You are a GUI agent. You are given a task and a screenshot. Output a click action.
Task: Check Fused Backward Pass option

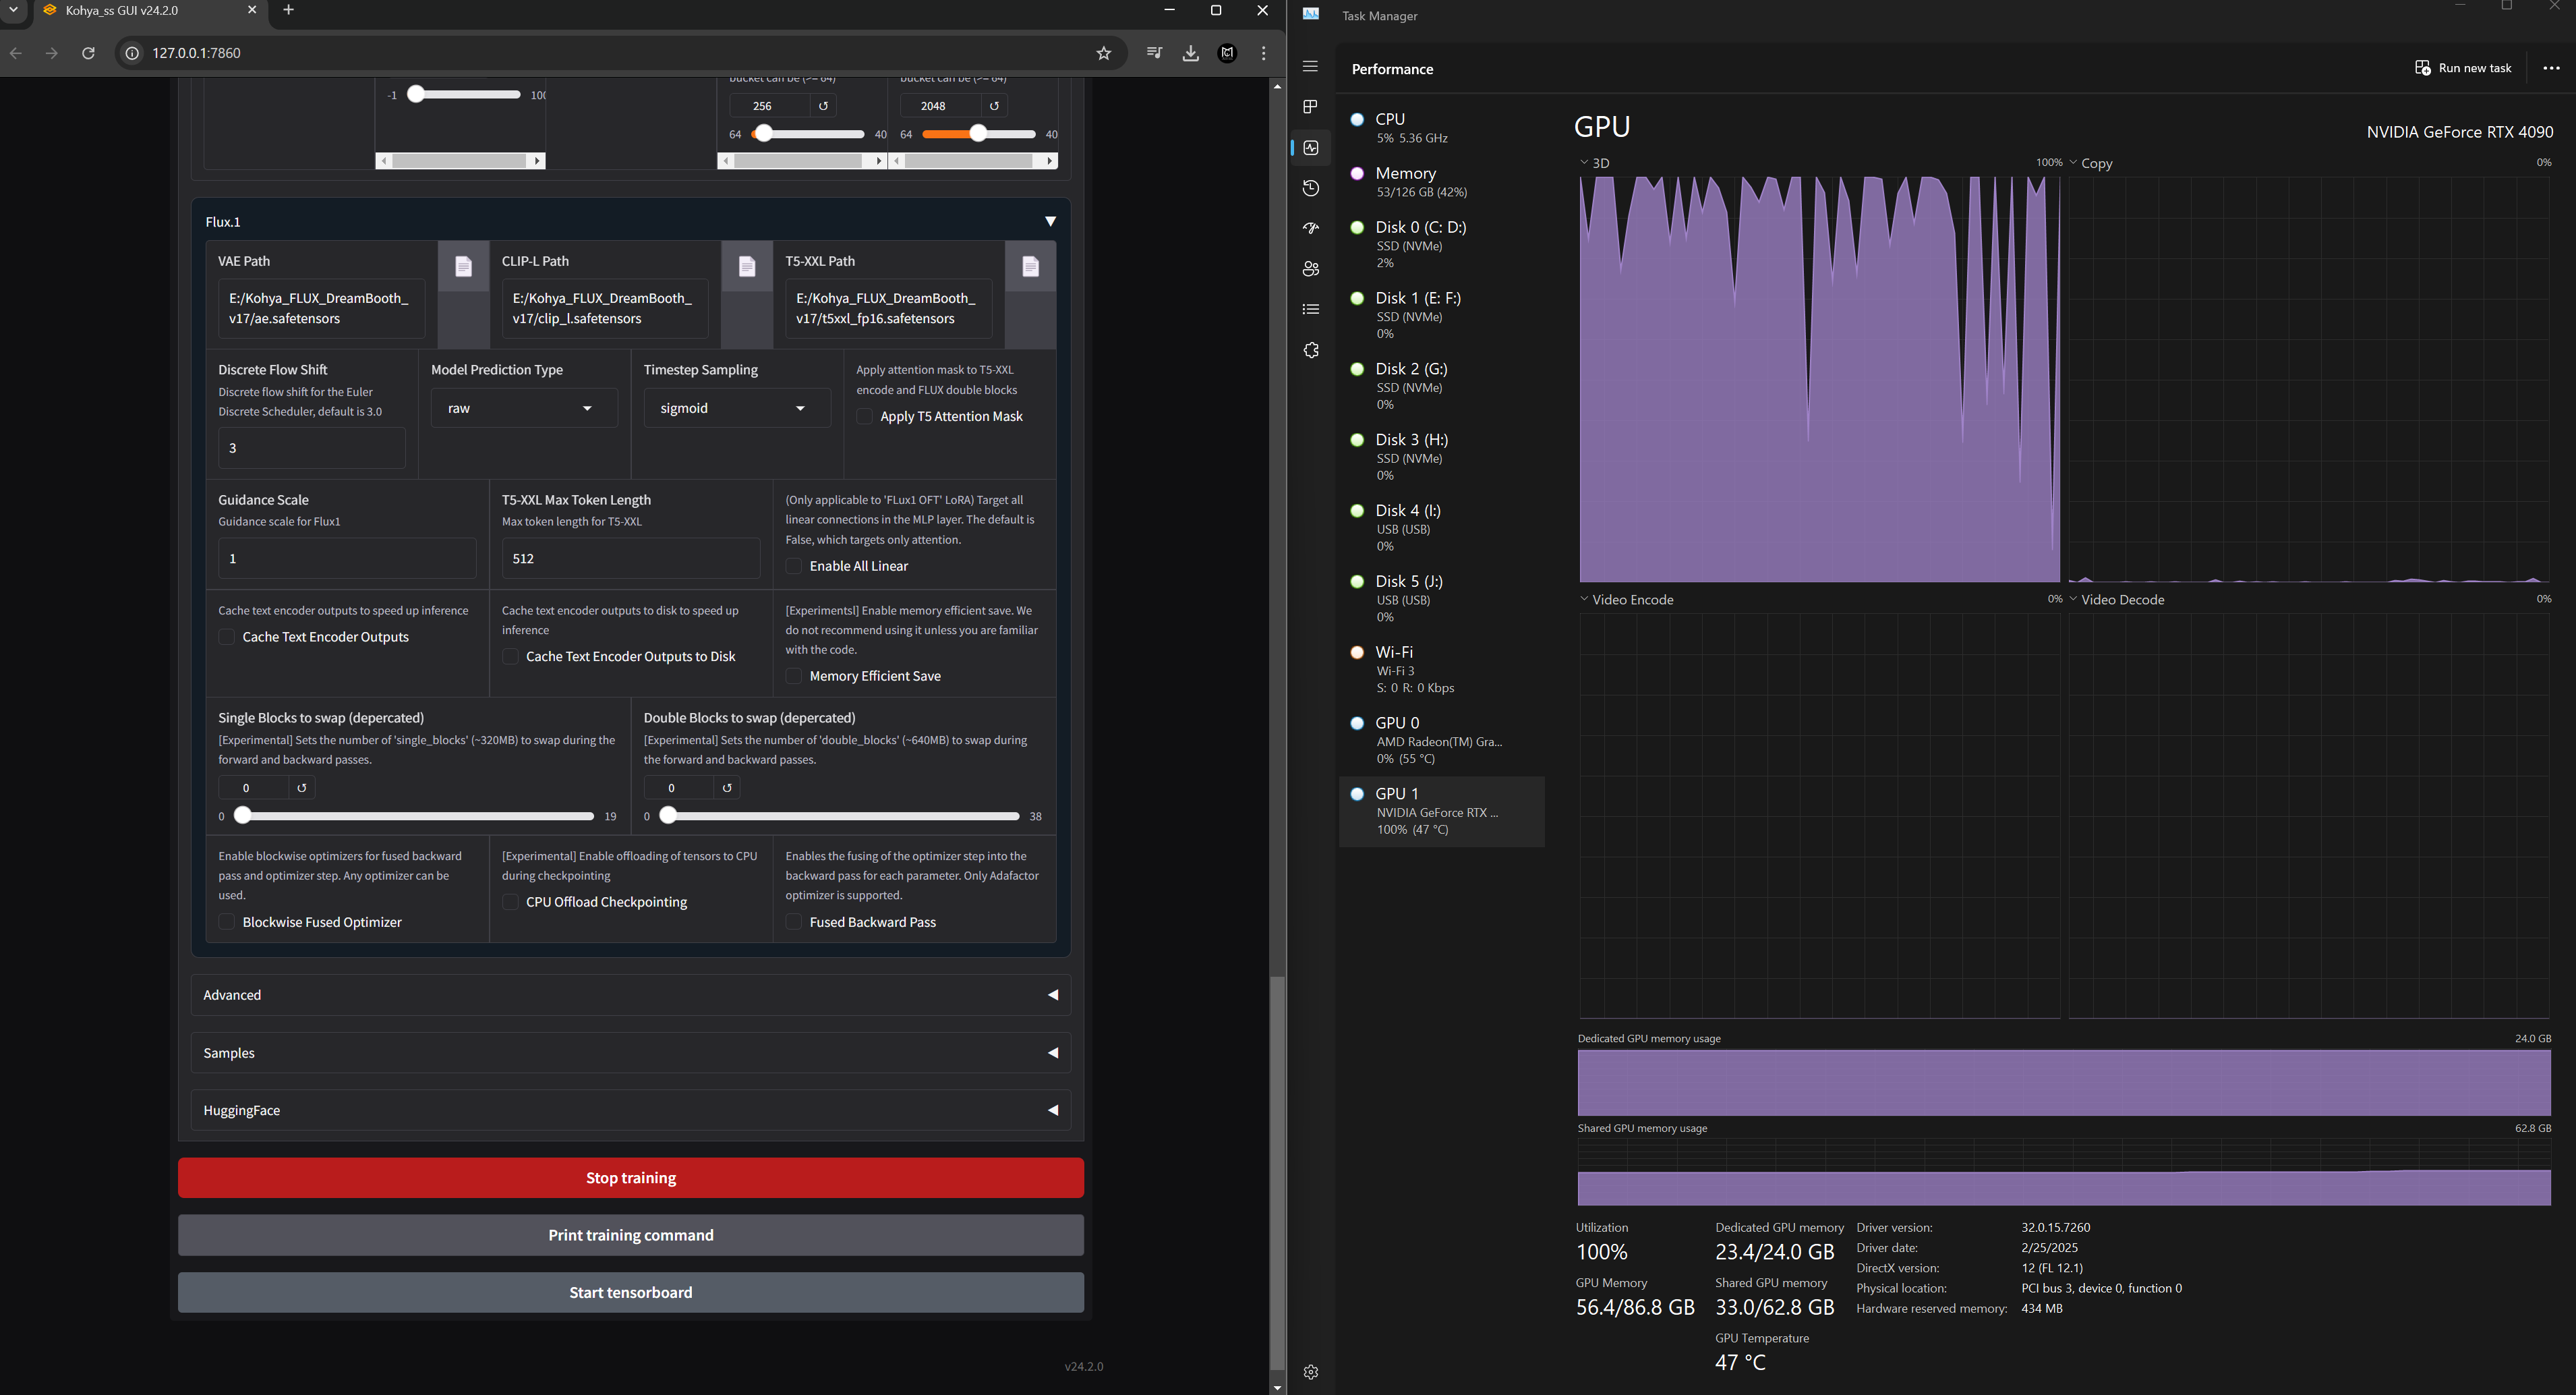794,922
